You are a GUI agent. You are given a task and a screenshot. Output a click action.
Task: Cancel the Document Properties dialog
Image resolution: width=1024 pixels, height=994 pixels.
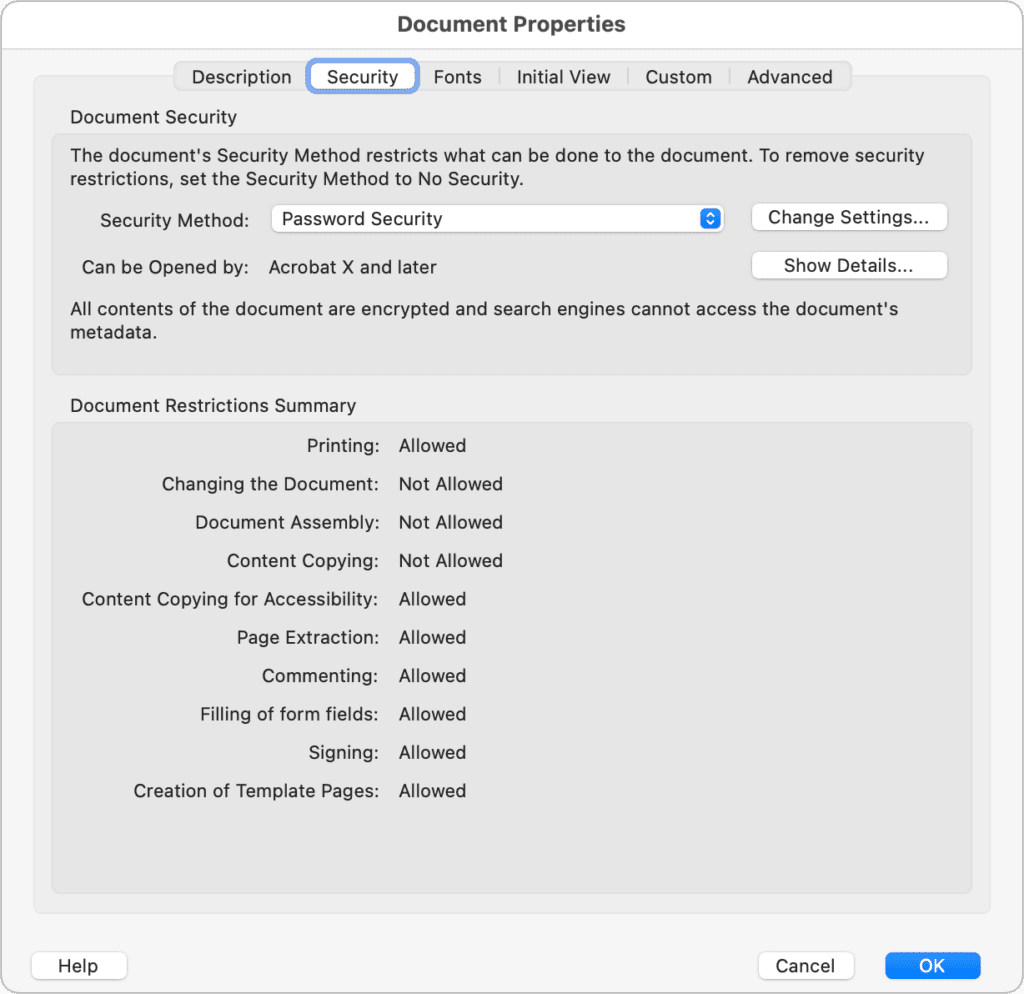pyautogui.click(x=805, y=965)
